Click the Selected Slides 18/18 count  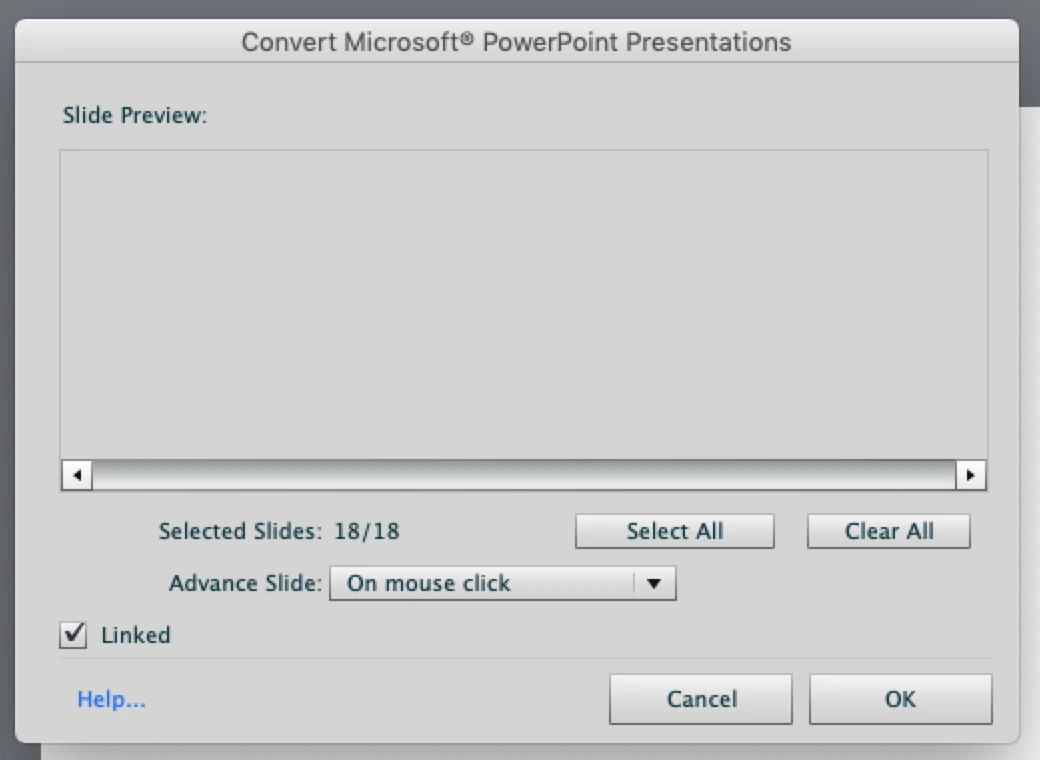pos(367,531)
